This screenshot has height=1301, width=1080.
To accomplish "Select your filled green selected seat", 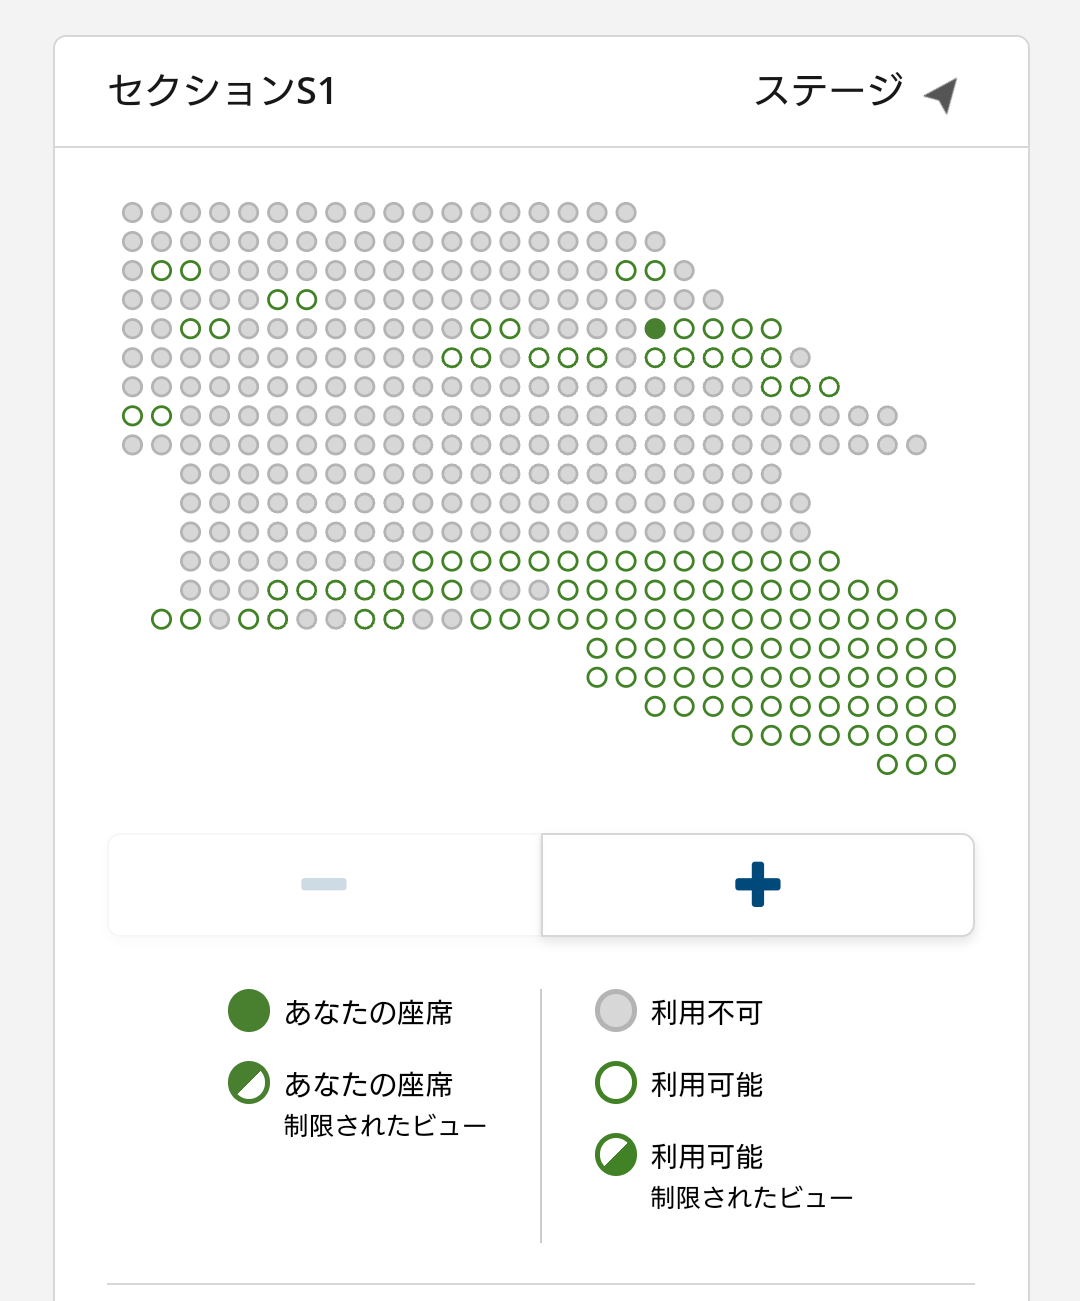I will click(x=655, y=328).
